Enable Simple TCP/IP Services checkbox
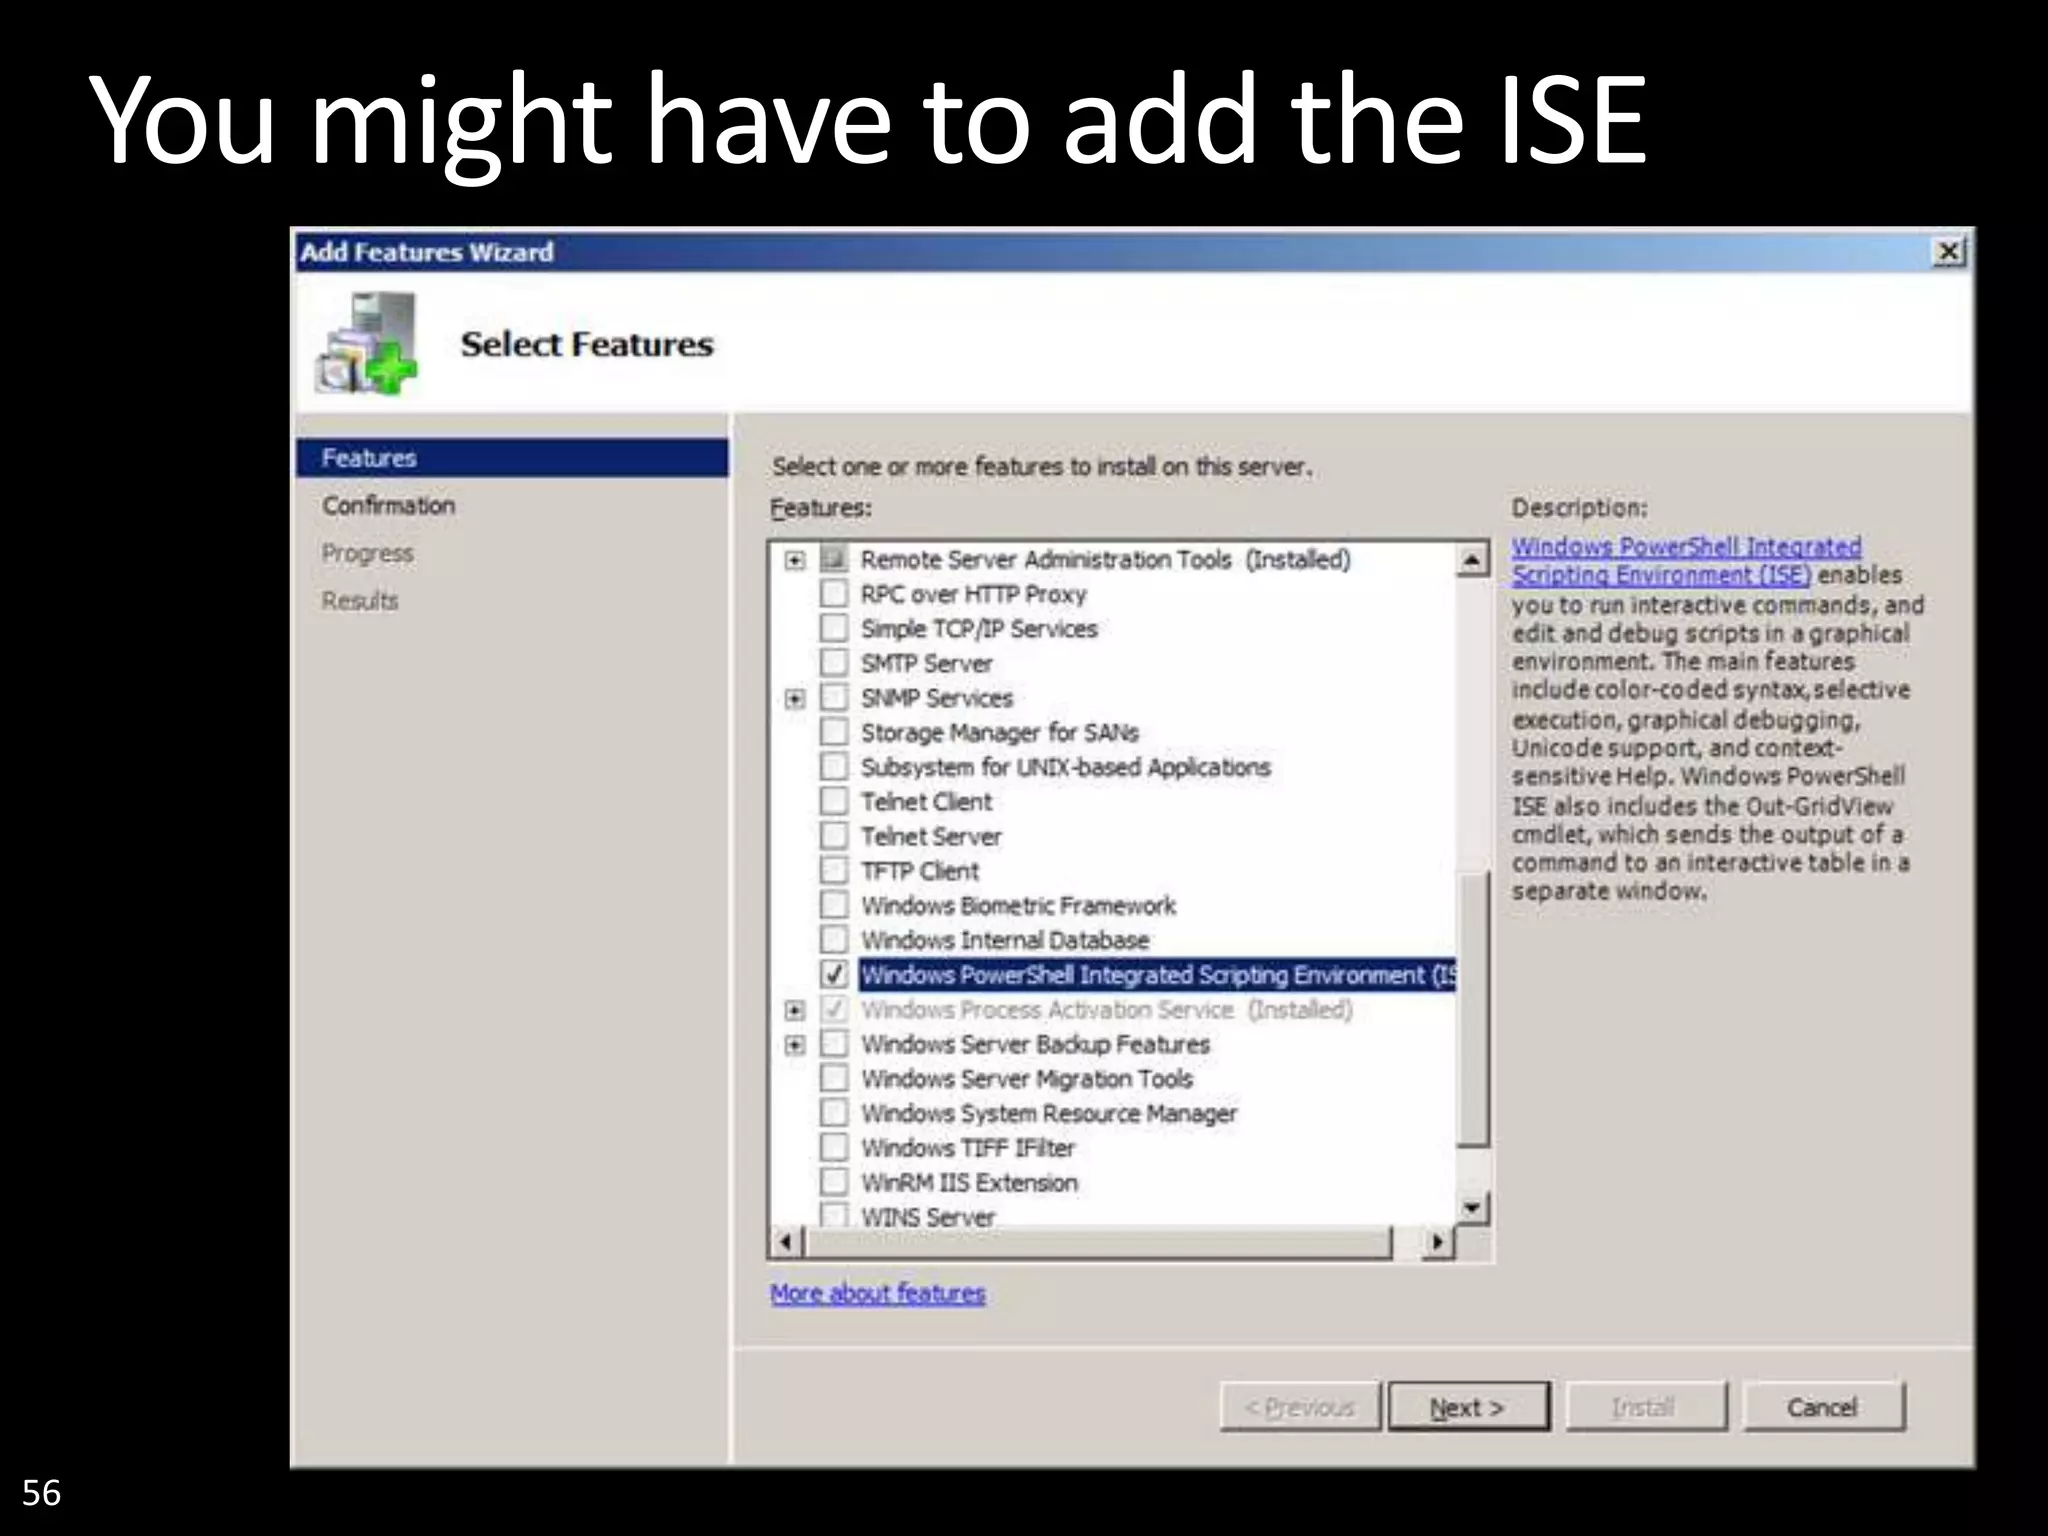This screenshot has height=1536, width=2048. 834,628
